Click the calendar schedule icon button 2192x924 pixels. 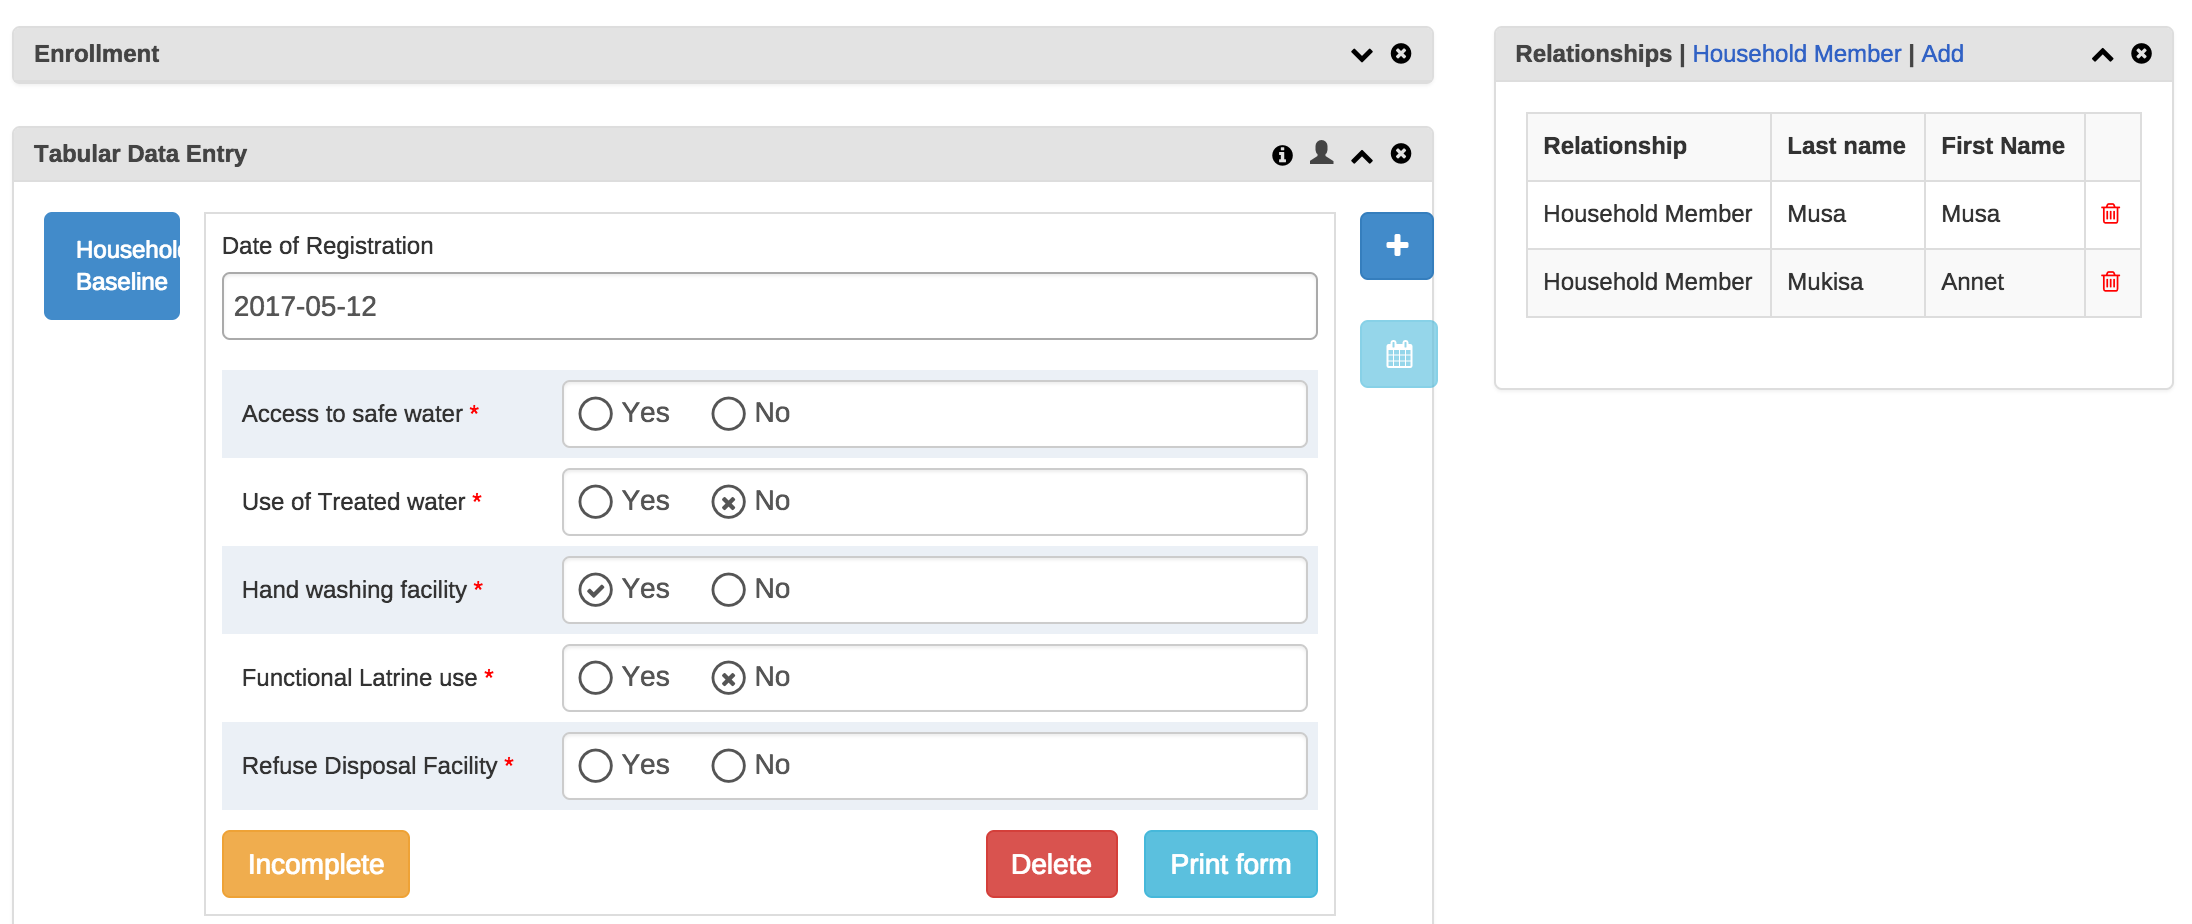coord(1398,354)
